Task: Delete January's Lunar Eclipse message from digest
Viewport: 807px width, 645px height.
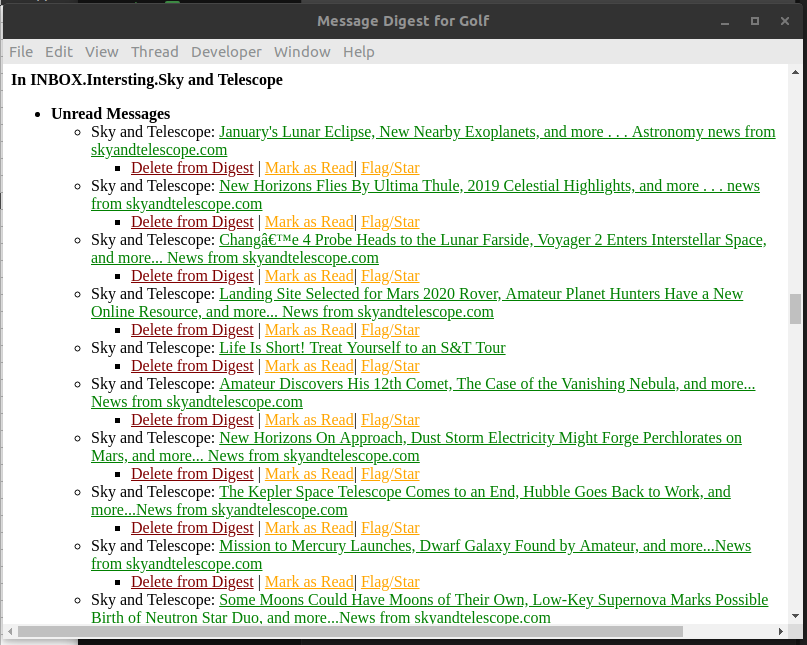Action: 192,168
